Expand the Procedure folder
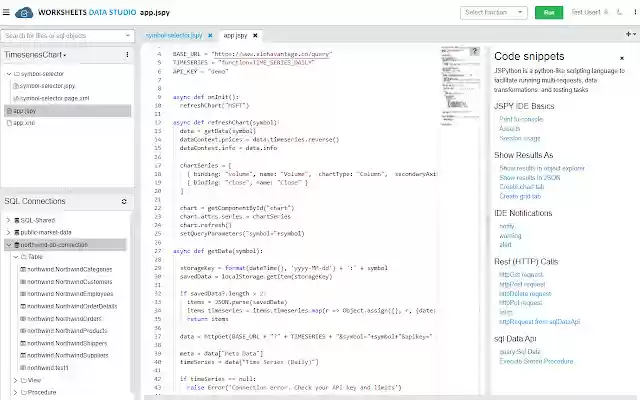This screenshot has height=400, width=640. coord(16,393)
